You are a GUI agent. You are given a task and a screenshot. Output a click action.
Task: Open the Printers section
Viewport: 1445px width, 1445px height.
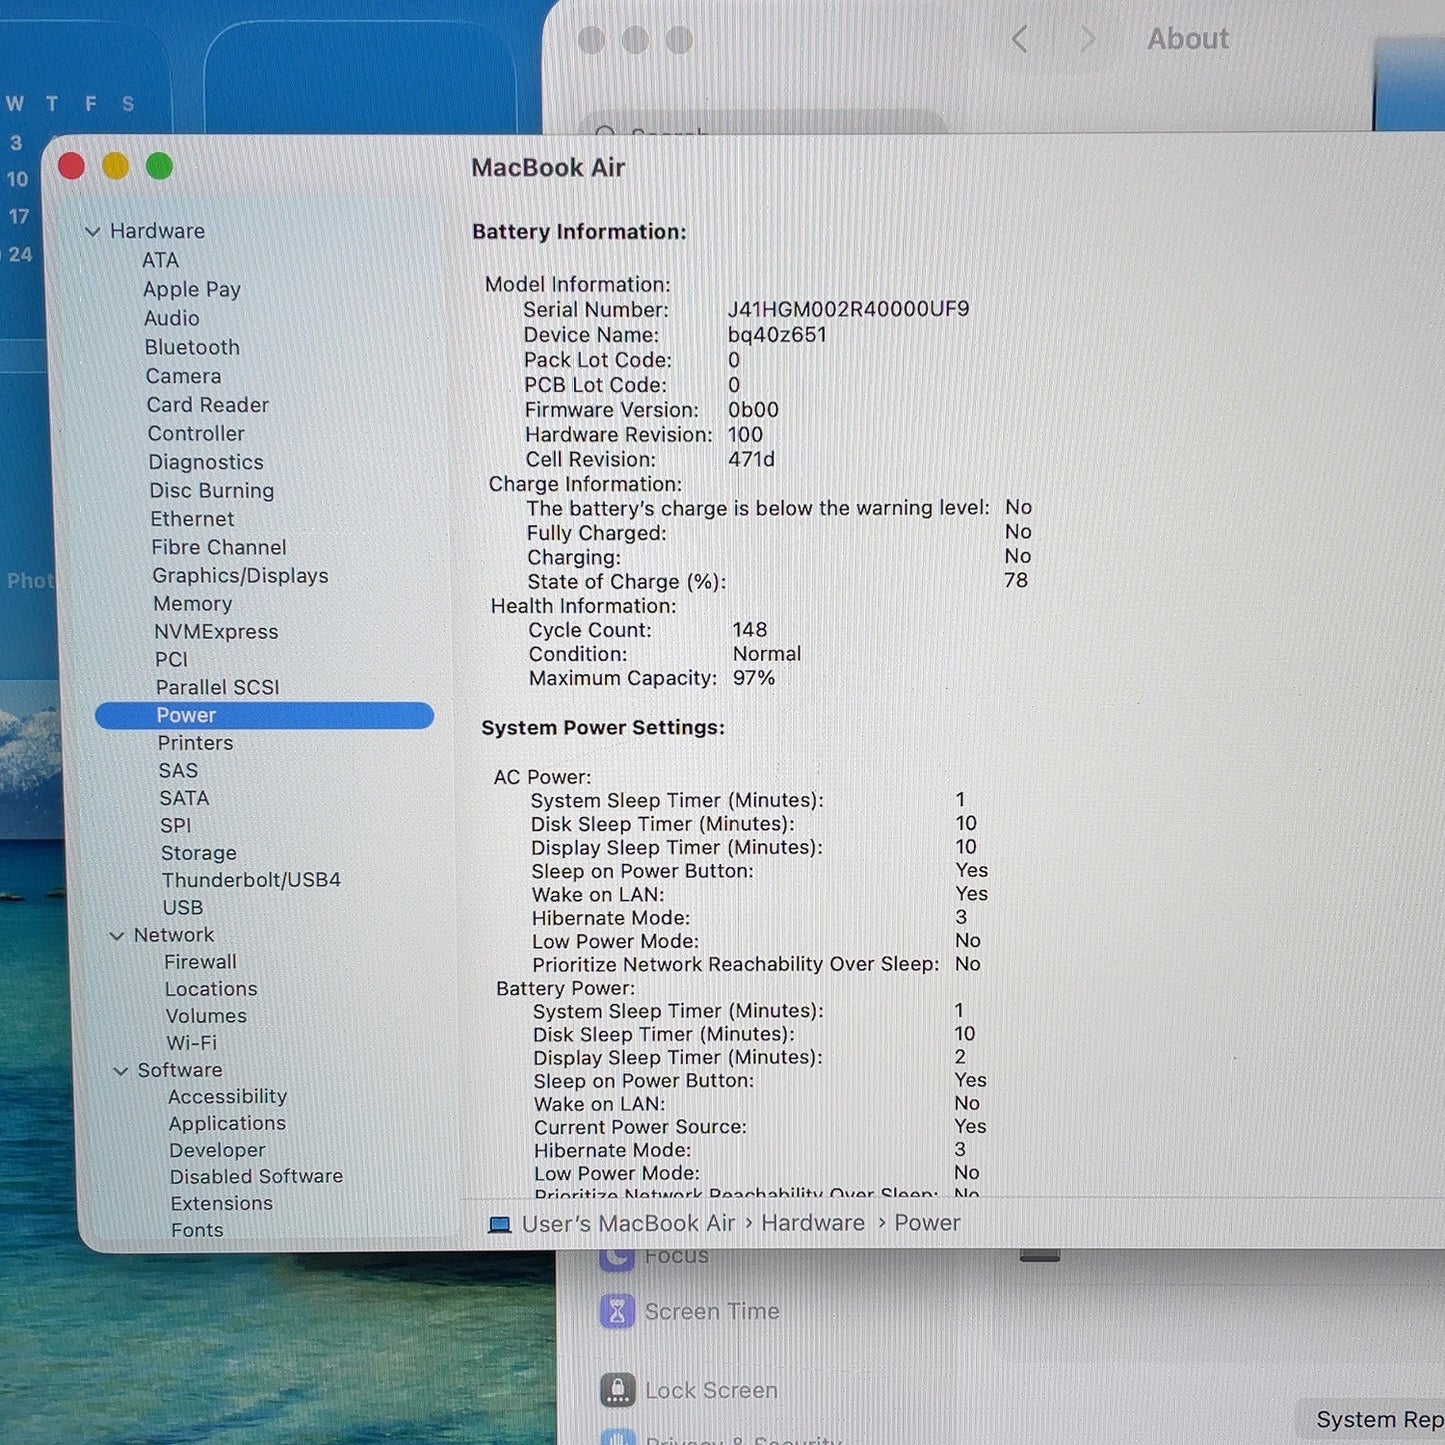[195, 743]
